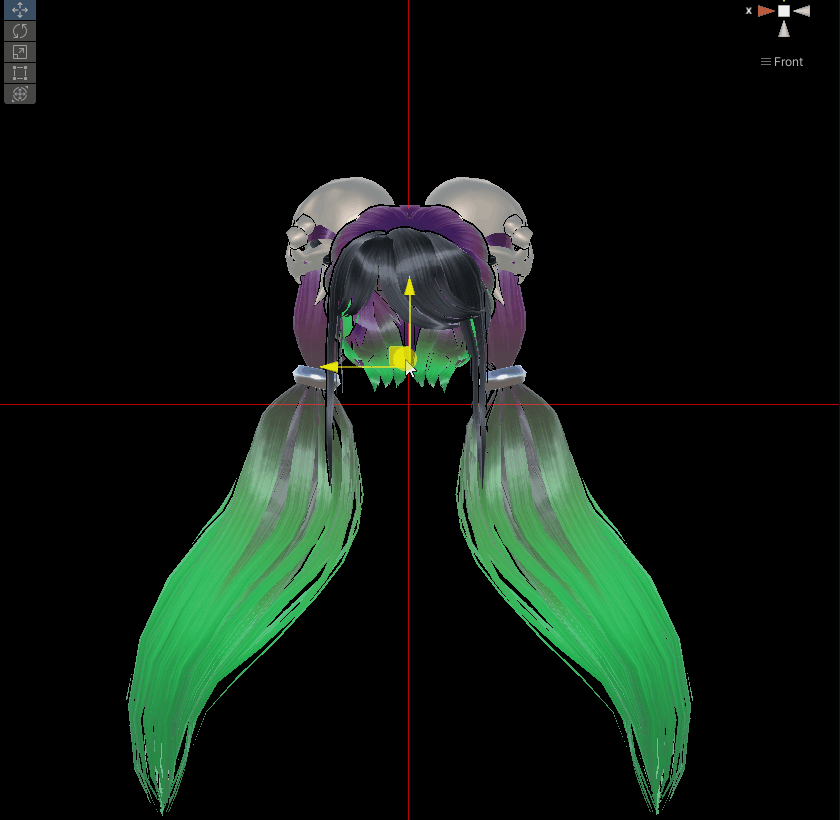The width and height of the screenshot is (840, 820).
Task: Click the bottom gray cone on the orientation gizmo
Action: 784,29
